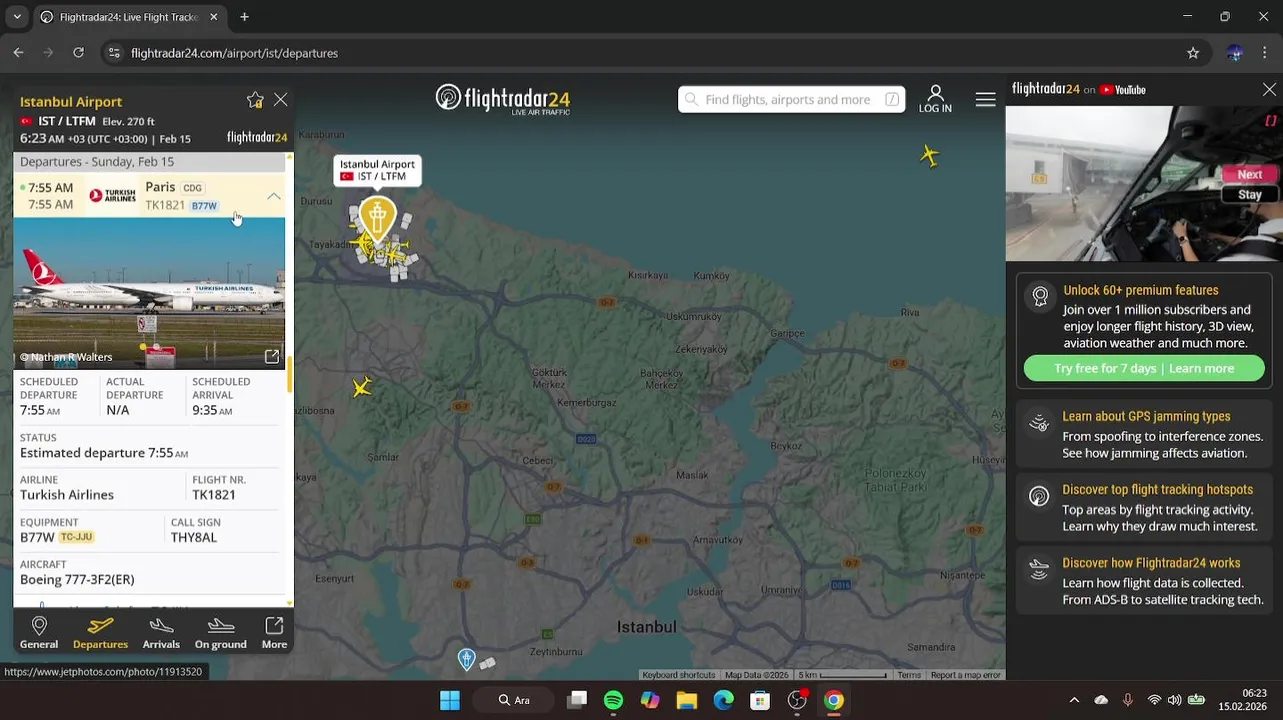Open a new browser tab
1283x720 pixels.
pyautogui.click(x=244, y=17)
